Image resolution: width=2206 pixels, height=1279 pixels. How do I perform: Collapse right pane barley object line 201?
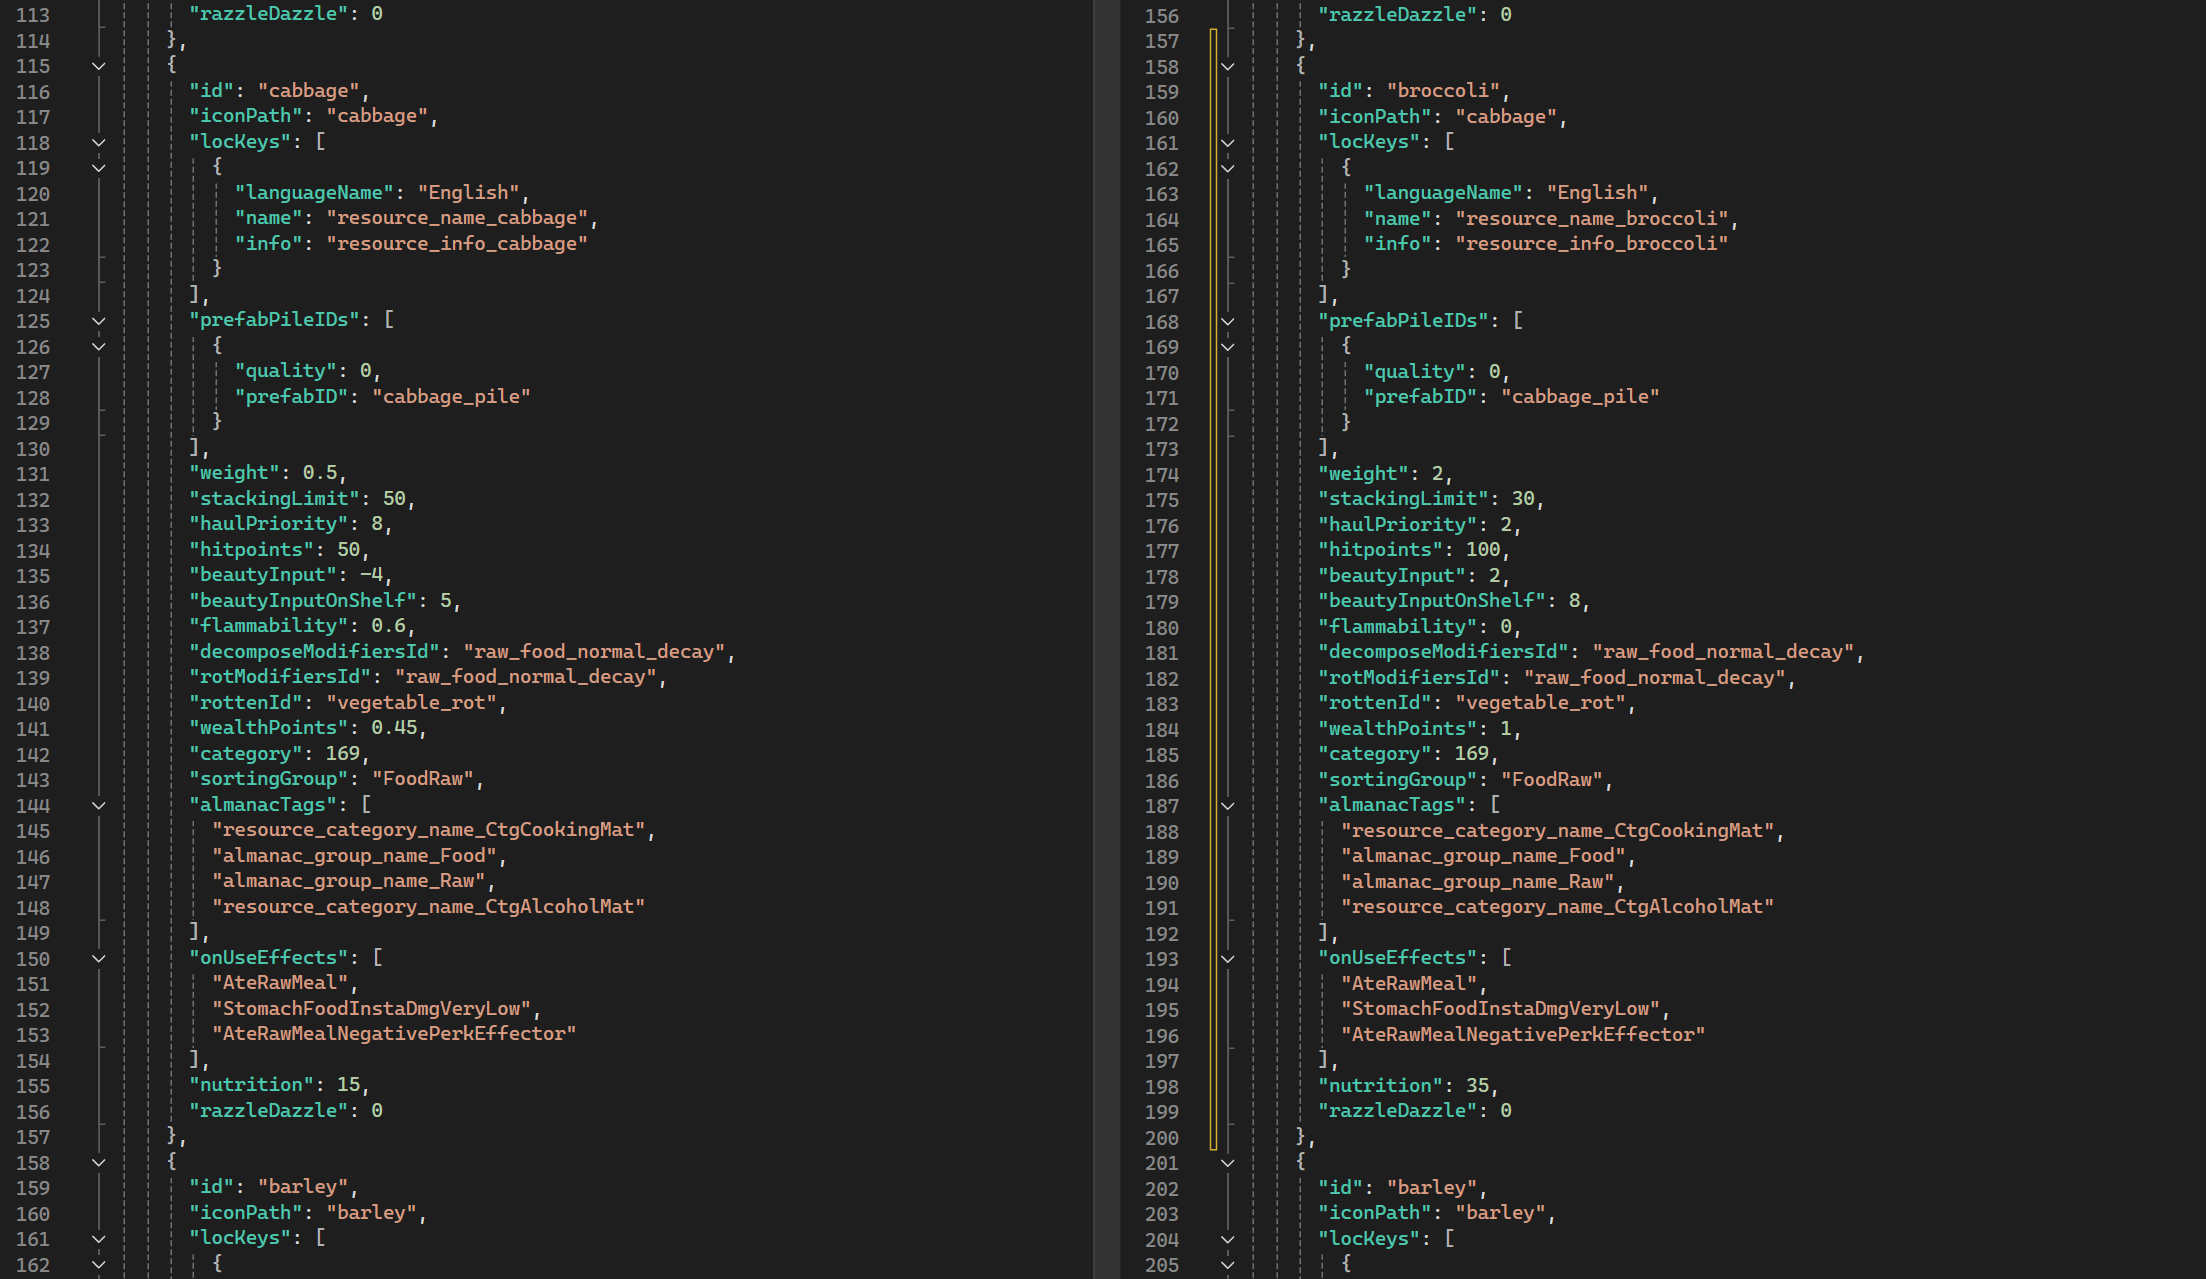click(x=1228, y=1163)
